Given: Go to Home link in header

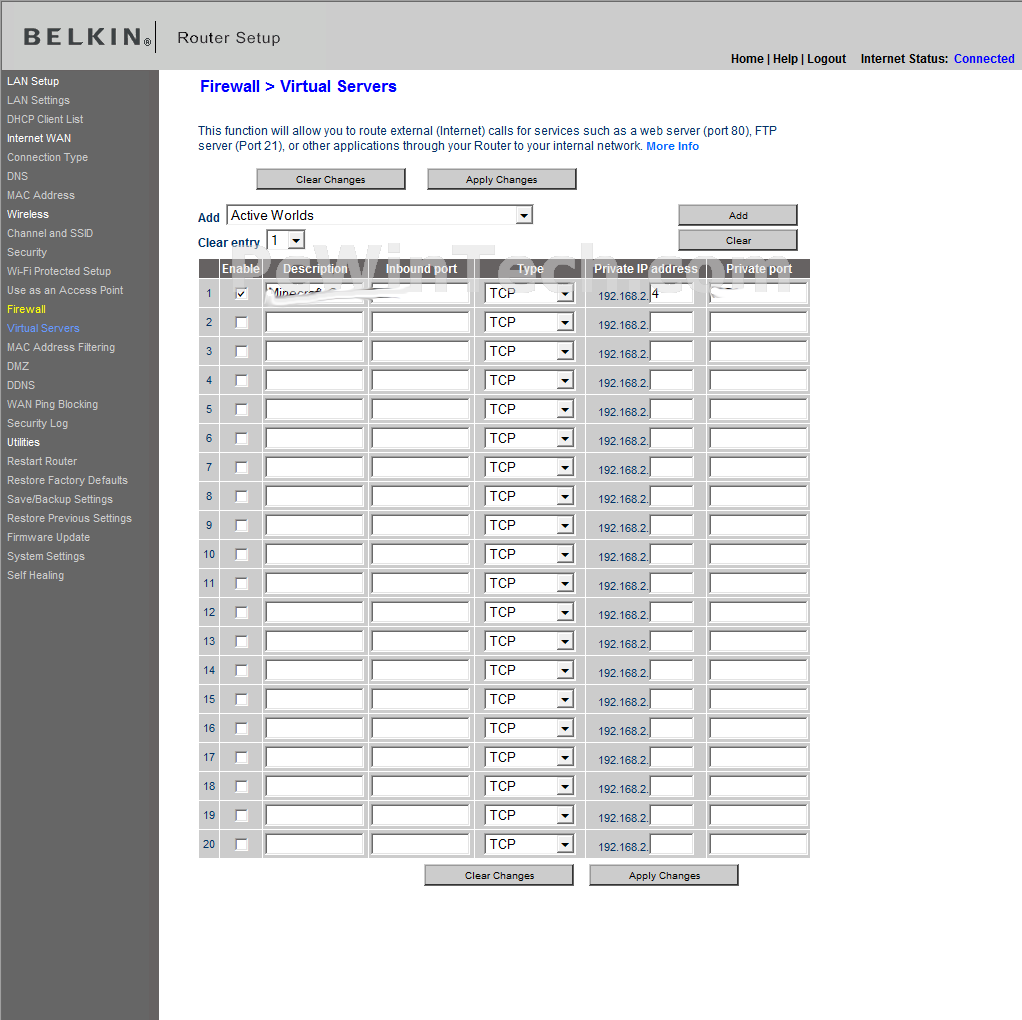Looking at the screenshot, I should [747, 59].
